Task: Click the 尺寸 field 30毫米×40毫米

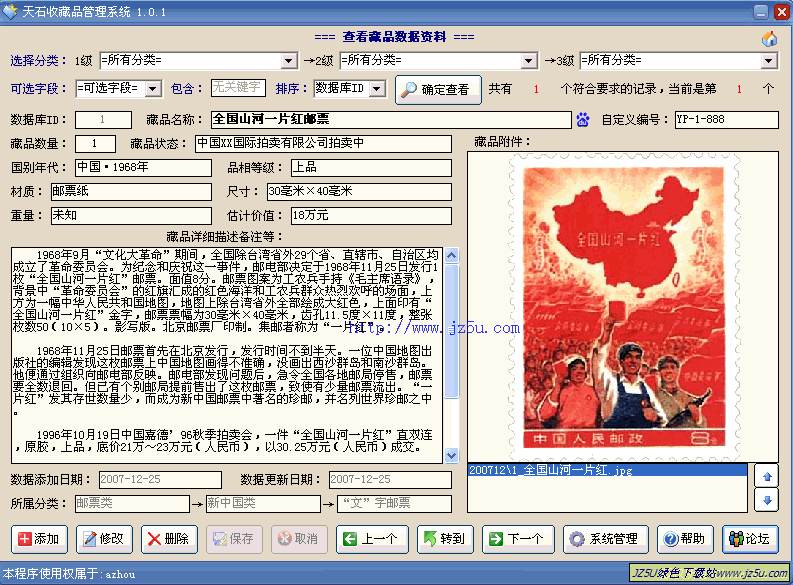Action: click(359, 192)
